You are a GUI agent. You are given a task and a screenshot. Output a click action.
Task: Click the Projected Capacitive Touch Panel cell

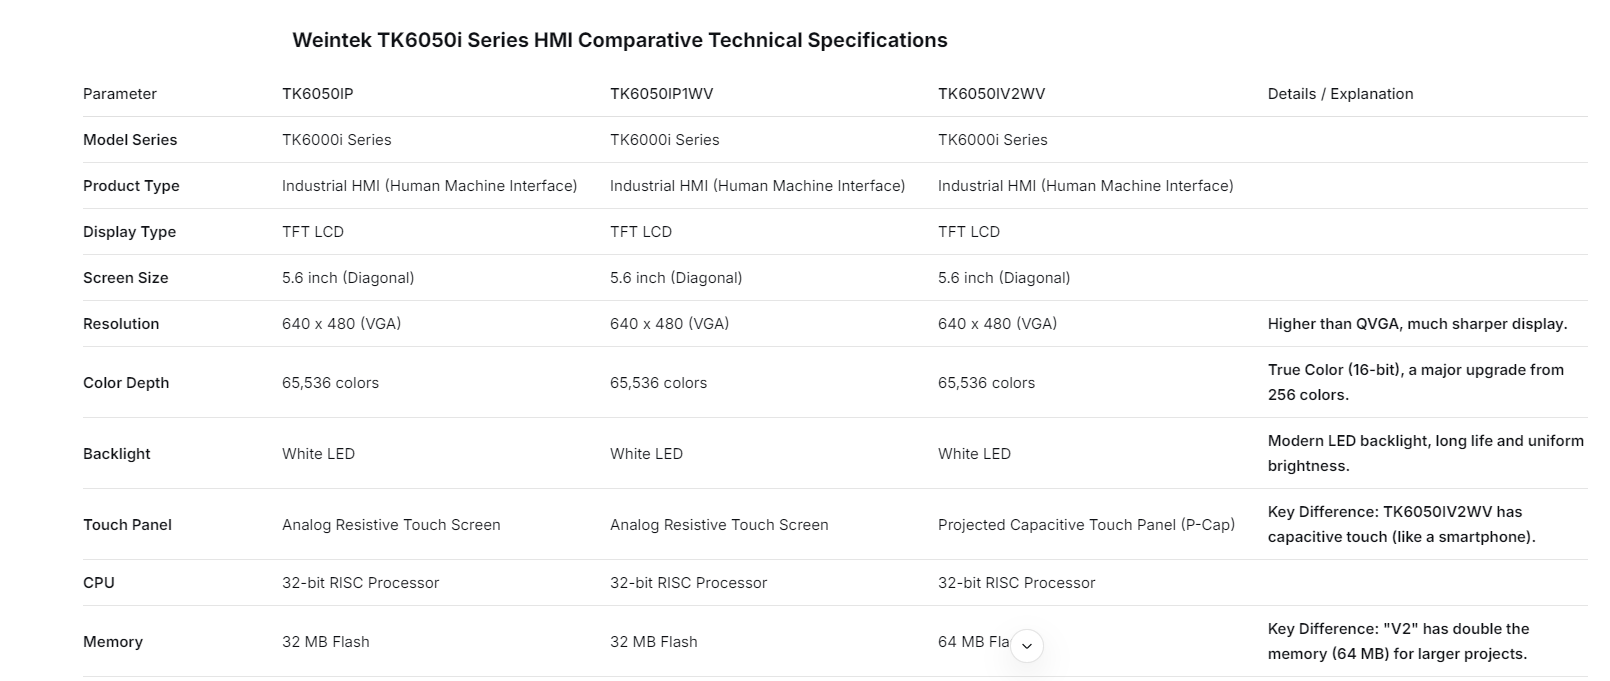(x=1086, y=525)
